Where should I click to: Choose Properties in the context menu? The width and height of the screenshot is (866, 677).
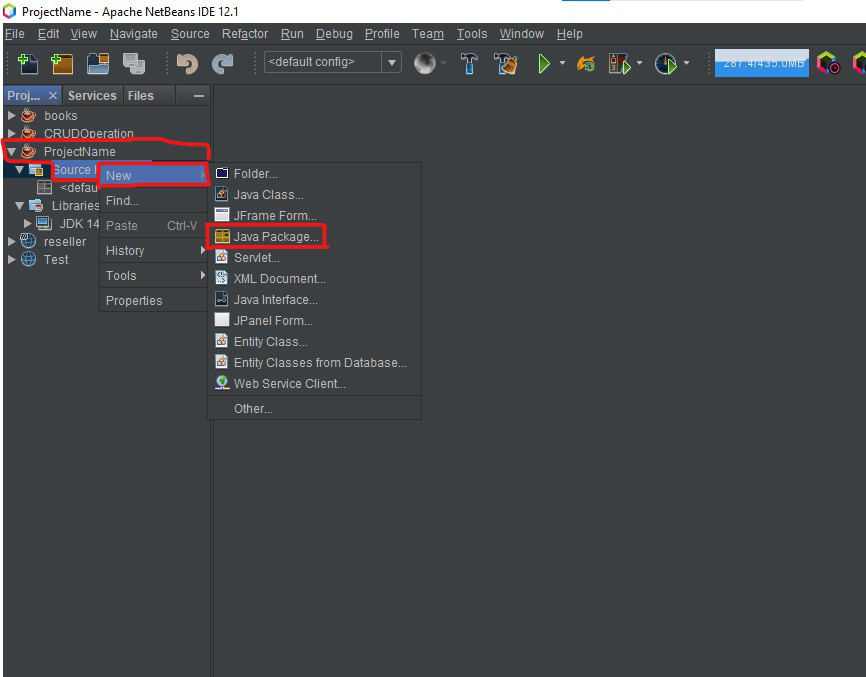click(154, 300)
